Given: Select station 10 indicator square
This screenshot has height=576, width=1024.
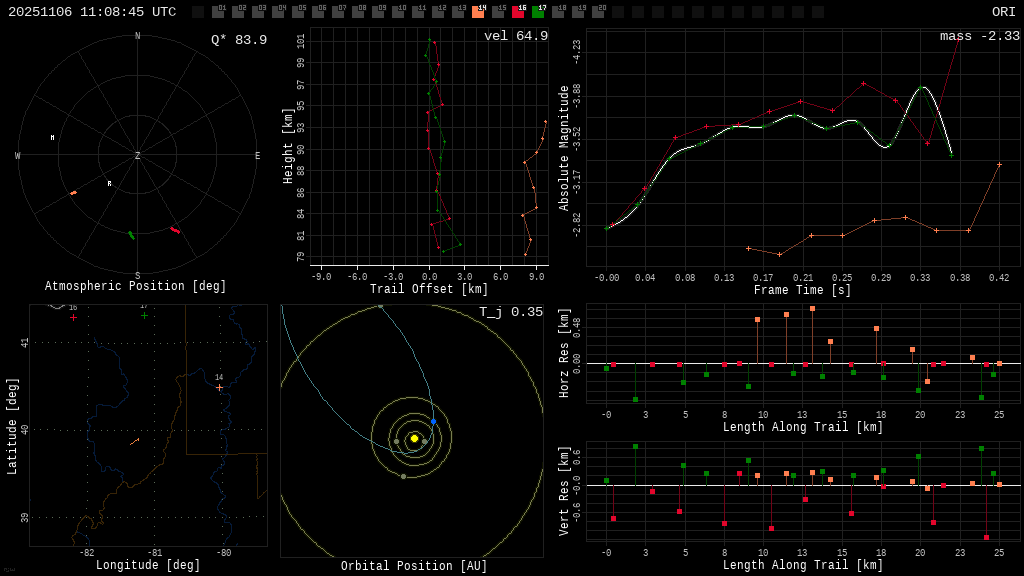Looking at the screenshot, I should pos(398,12).
